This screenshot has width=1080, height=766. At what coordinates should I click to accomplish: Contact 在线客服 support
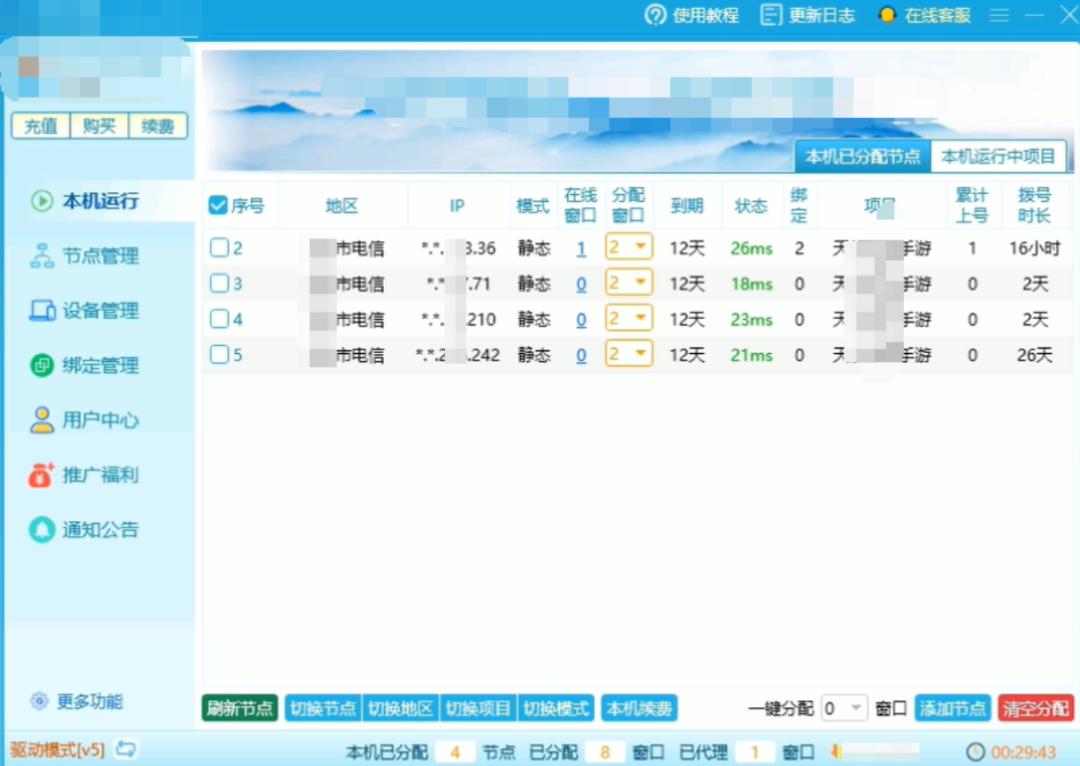pyautogui.click(x=925, y=15)
